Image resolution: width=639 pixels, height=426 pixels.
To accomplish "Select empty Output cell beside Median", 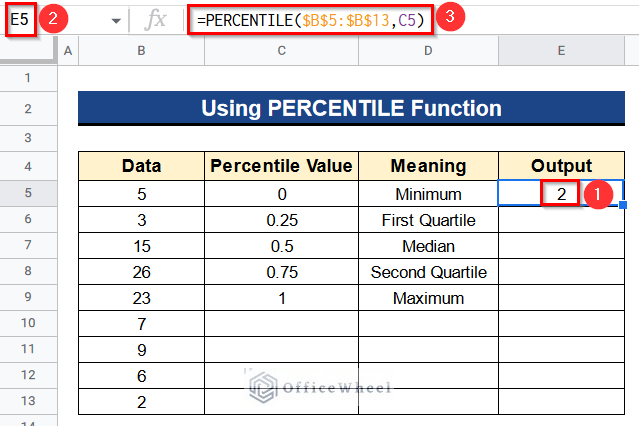I will pyautogui.click(x=562, y=246).
